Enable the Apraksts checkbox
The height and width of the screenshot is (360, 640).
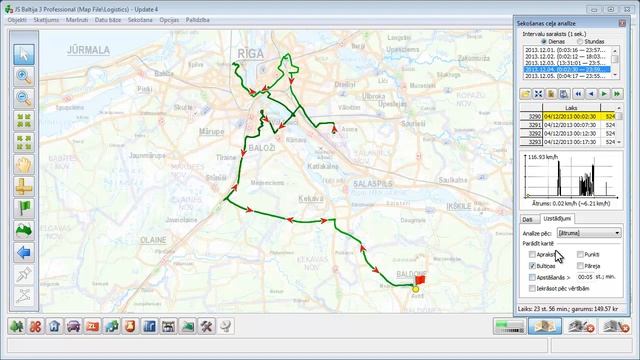pyautogui.click(x=532, y=255)
